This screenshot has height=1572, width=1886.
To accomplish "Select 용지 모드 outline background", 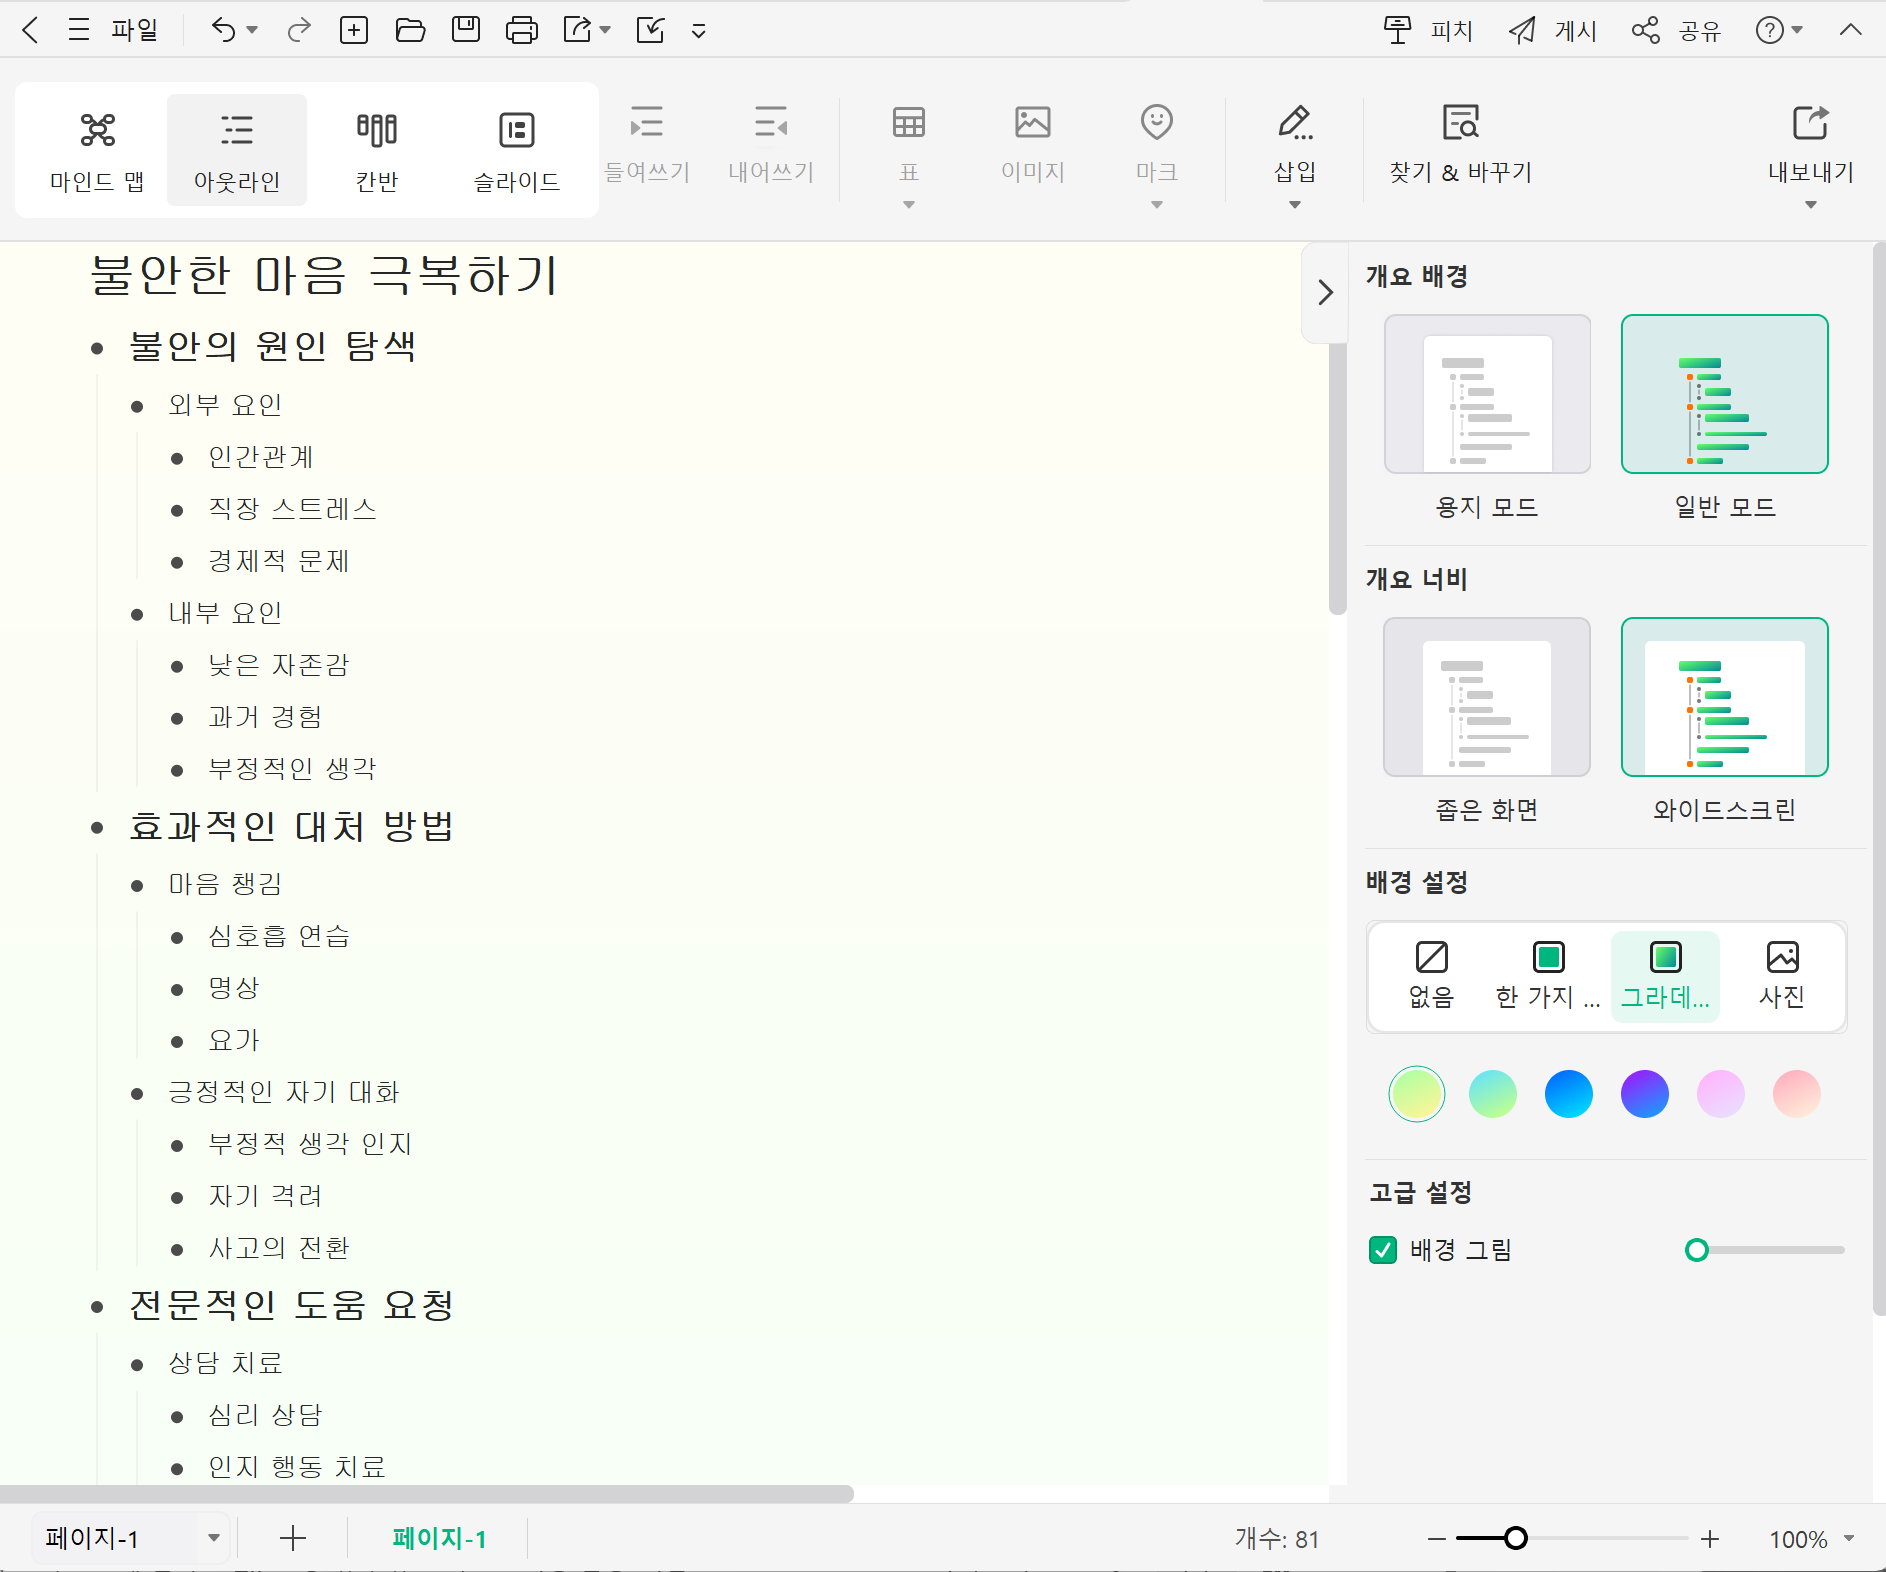I will coord(1487,394).
